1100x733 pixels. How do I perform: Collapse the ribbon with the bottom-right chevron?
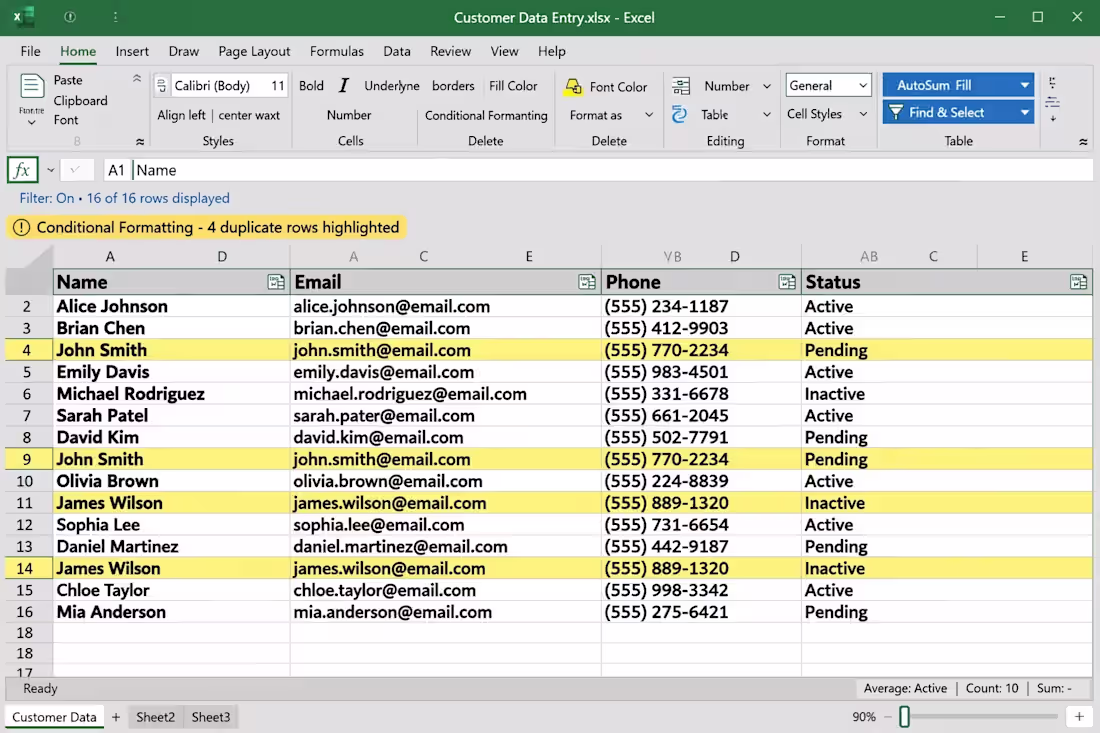[1083, 142]
